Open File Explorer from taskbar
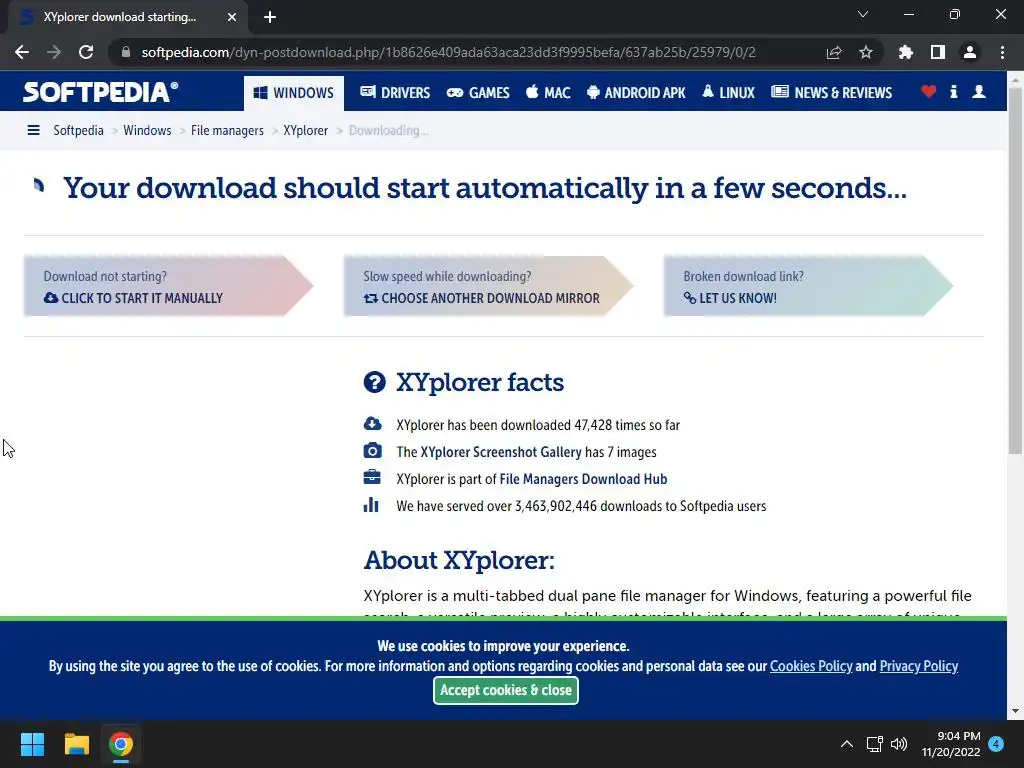This screenshot has width=1024, height=768. tap(76, 744)
